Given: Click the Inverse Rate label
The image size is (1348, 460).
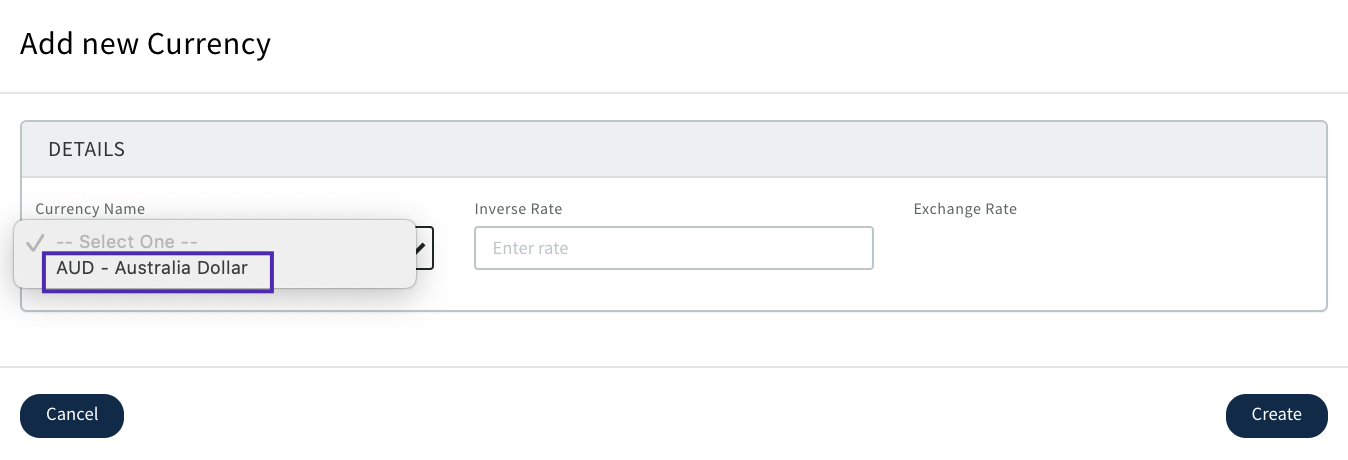Looking at the screenshot, I should pyautogui.click(x=518, y=209).
